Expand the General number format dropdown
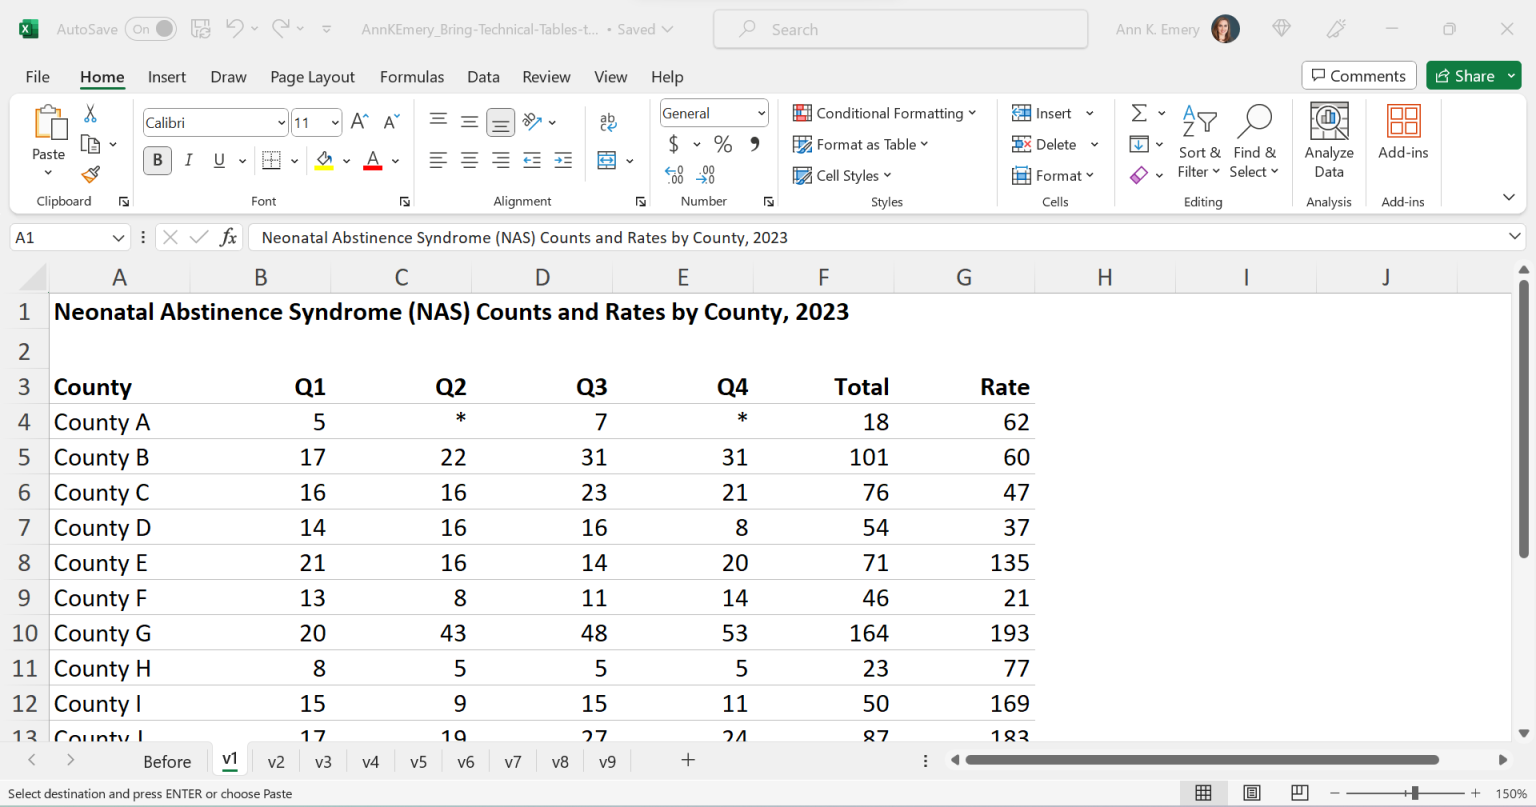Screen dimensions: 1536x807 (761, 113)
